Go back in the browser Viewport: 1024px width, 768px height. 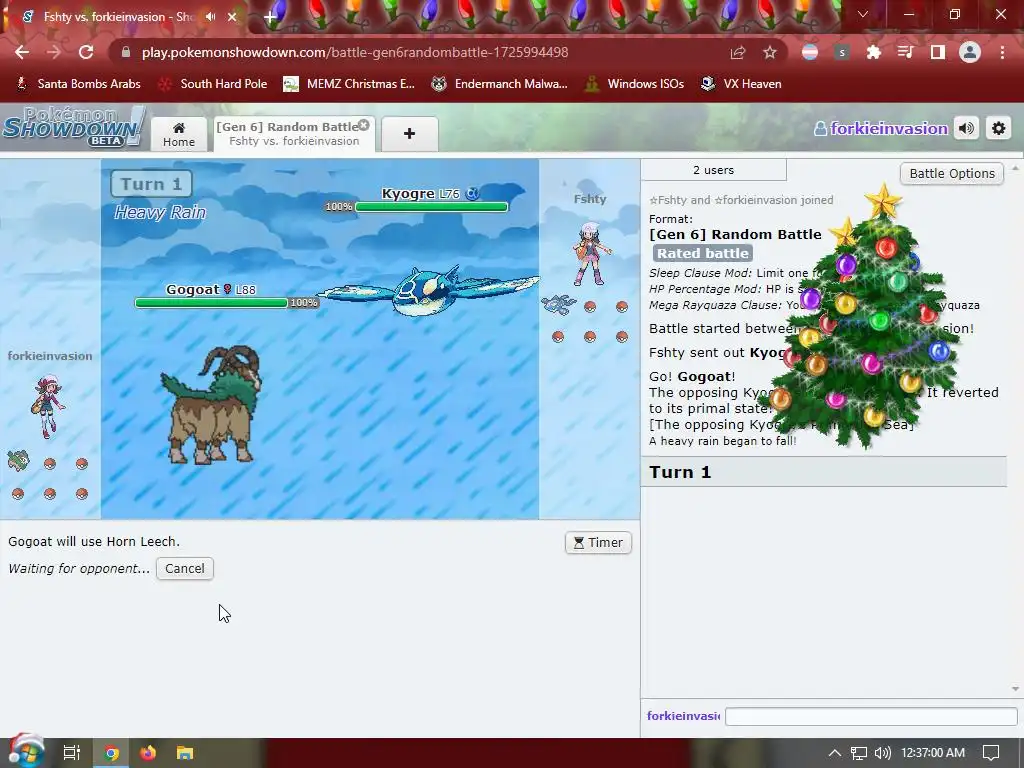22,52
